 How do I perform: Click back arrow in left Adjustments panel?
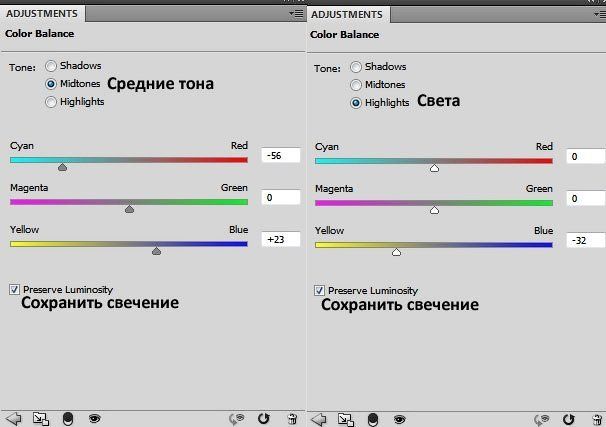pos(14,418)
